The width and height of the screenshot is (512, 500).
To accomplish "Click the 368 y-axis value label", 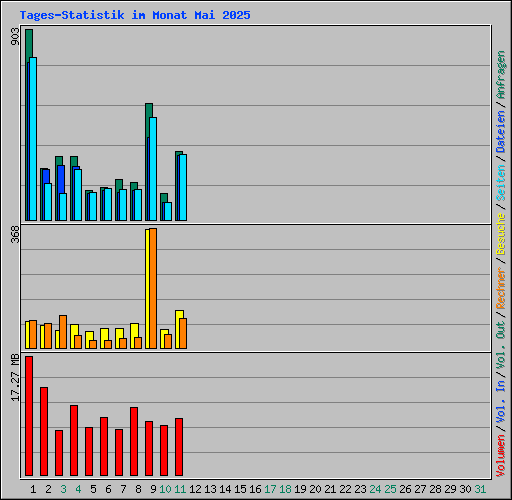I will tap(15, 234).
